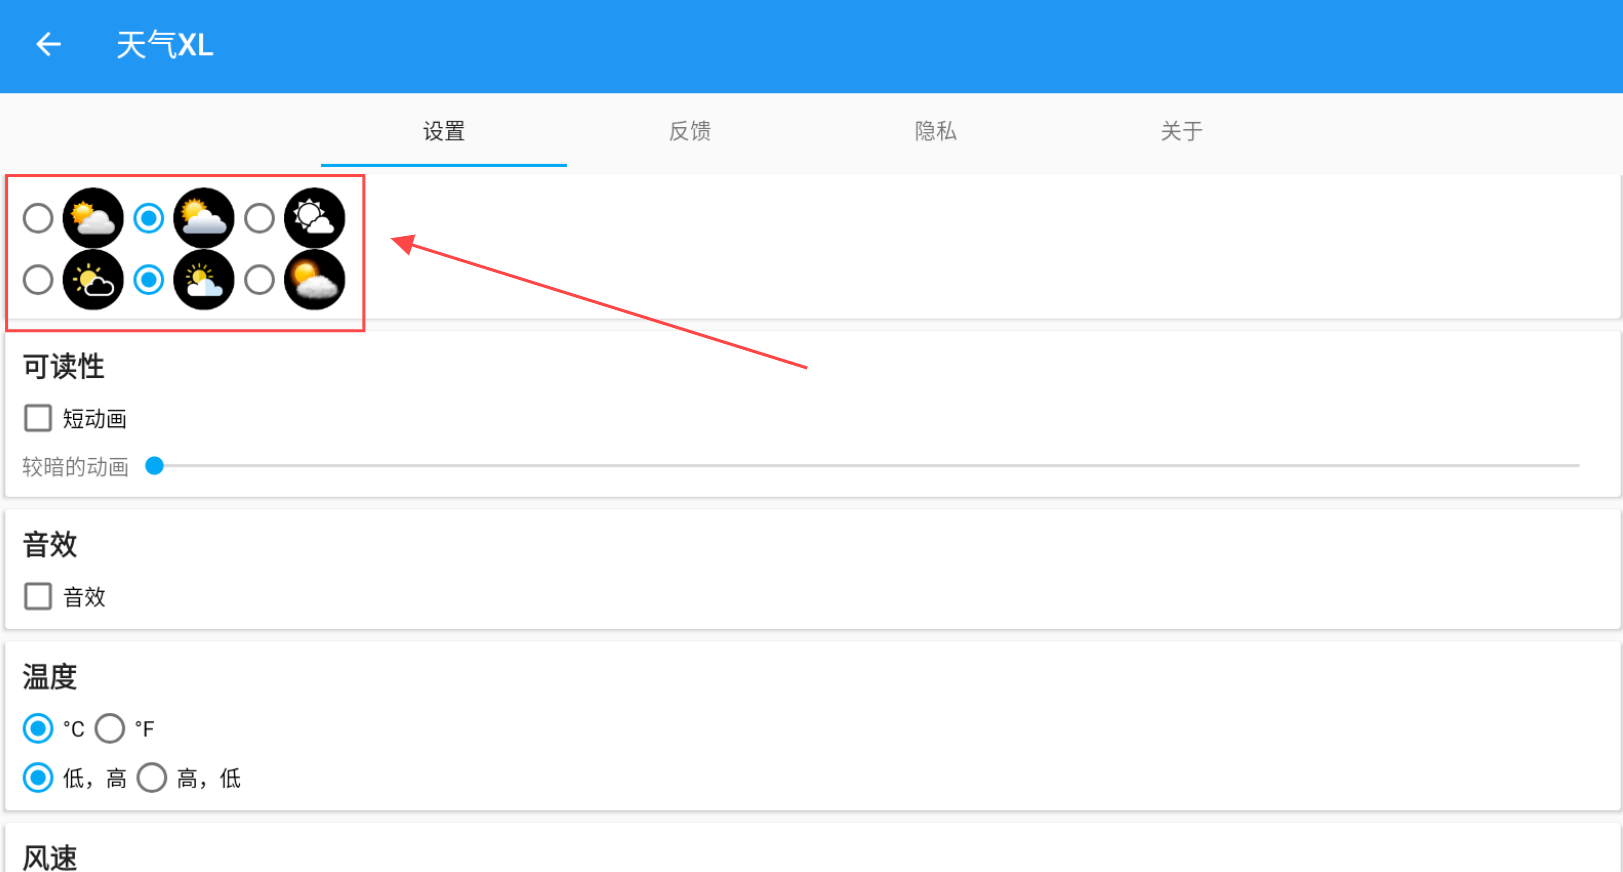Select radio button beside white outline sun icon
This screenshot has height=872, width=1623.
[x=259, y=218]
